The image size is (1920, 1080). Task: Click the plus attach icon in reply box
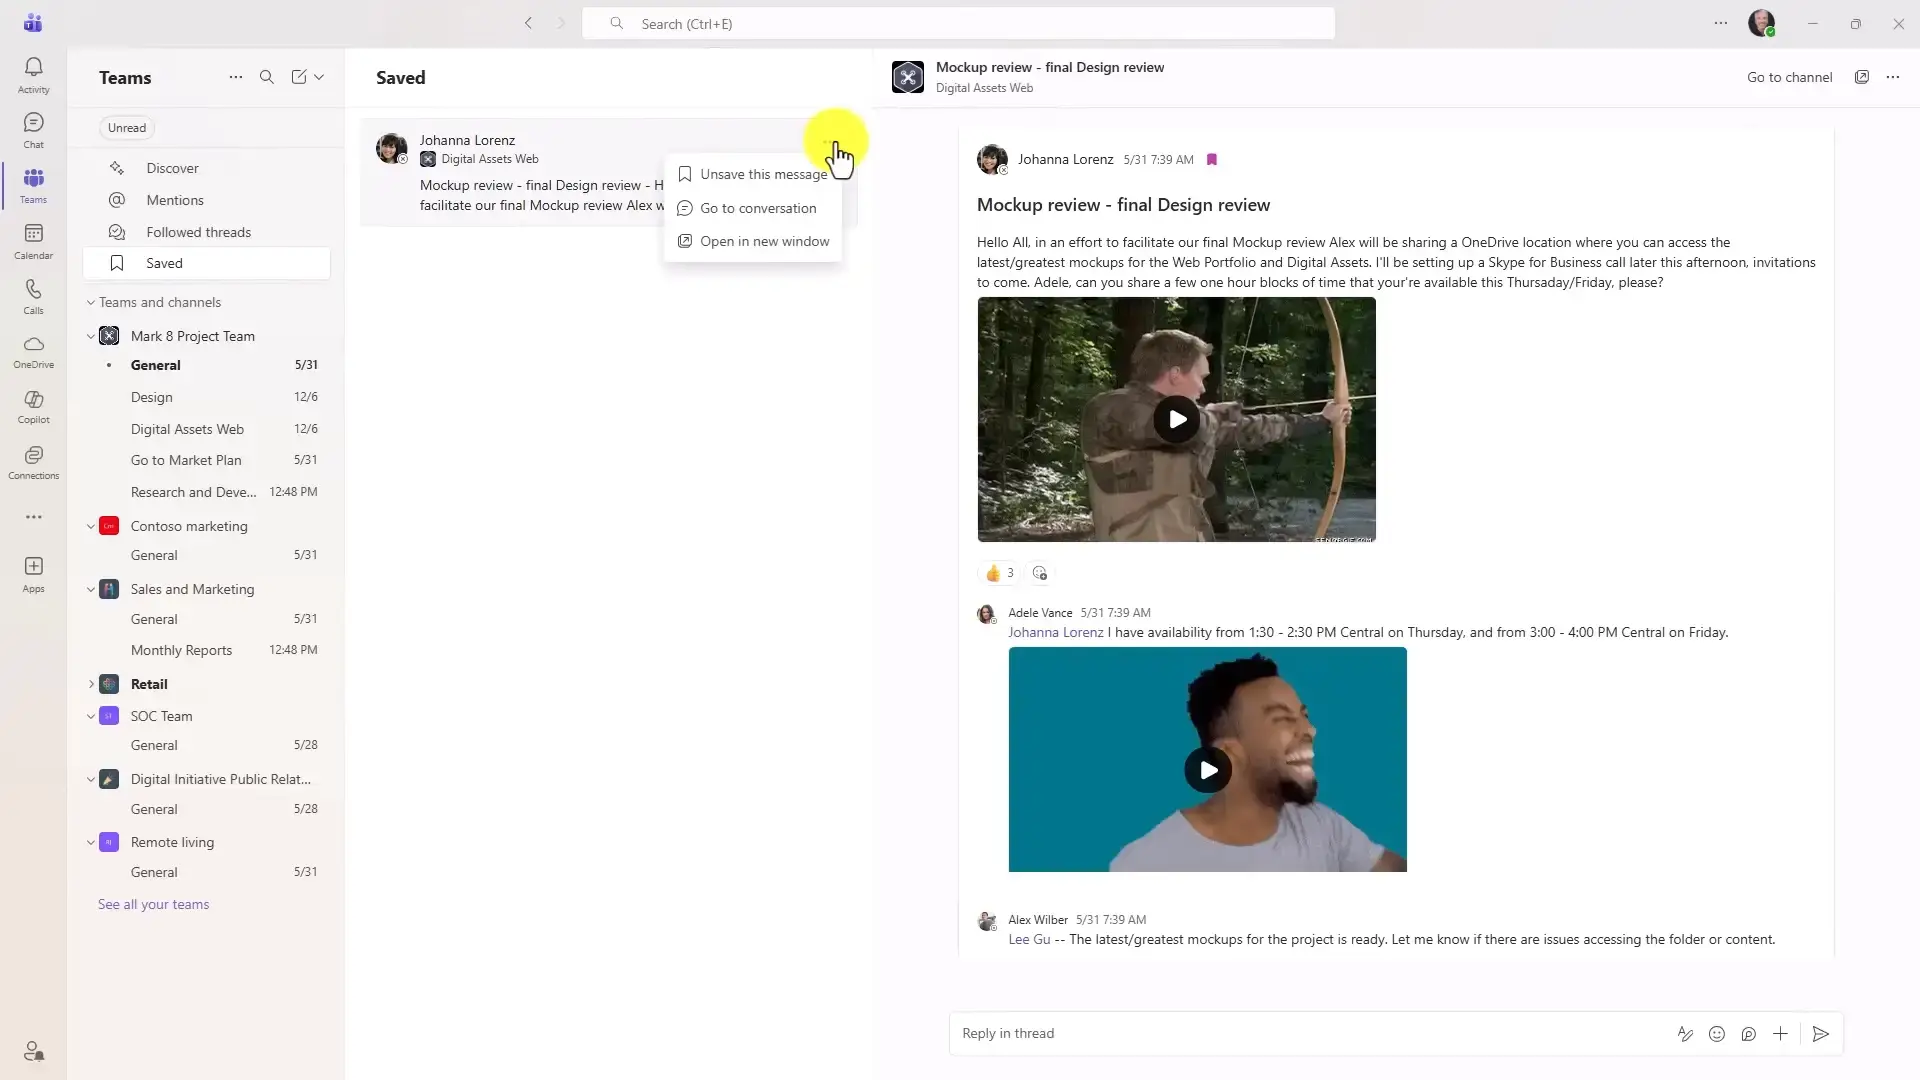coord(1780,1034)
